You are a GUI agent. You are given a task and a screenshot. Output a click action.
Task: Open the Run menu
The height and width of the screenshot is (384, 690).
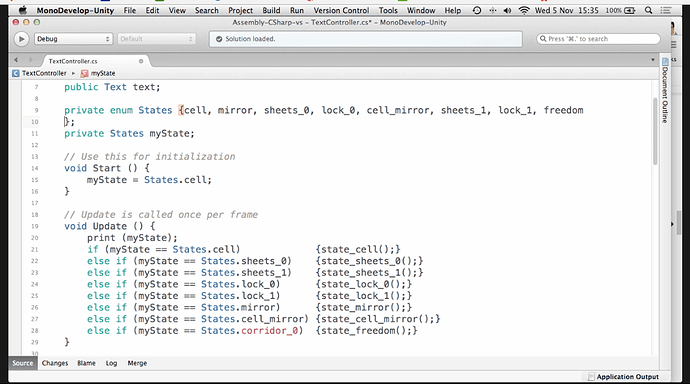pyautogui.click(x=297, y=10)
